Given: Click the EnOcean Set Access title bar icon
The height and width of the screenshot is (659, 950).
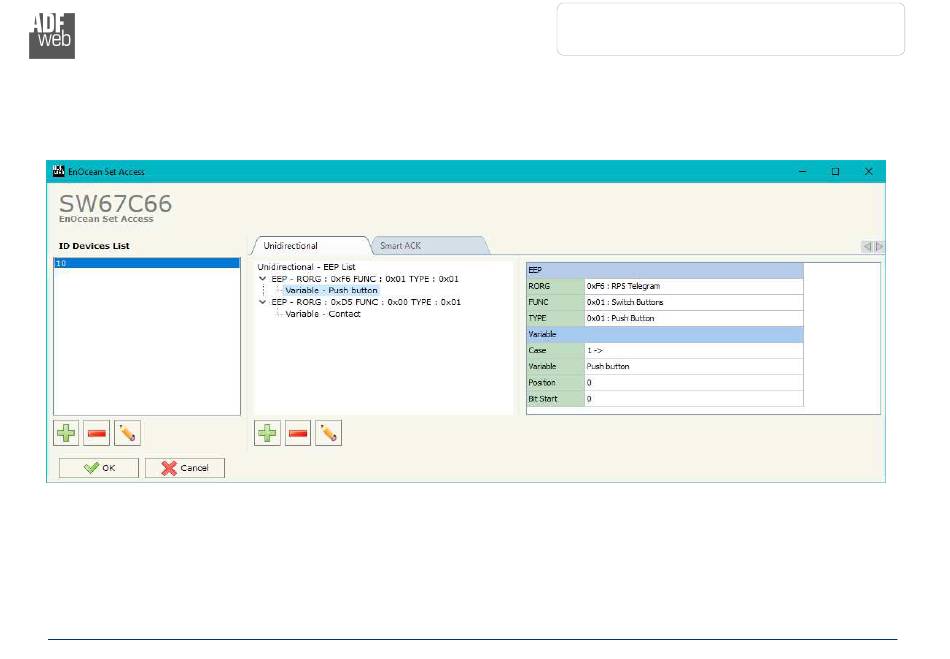Looking at the screenshot, I should (58, 172).
